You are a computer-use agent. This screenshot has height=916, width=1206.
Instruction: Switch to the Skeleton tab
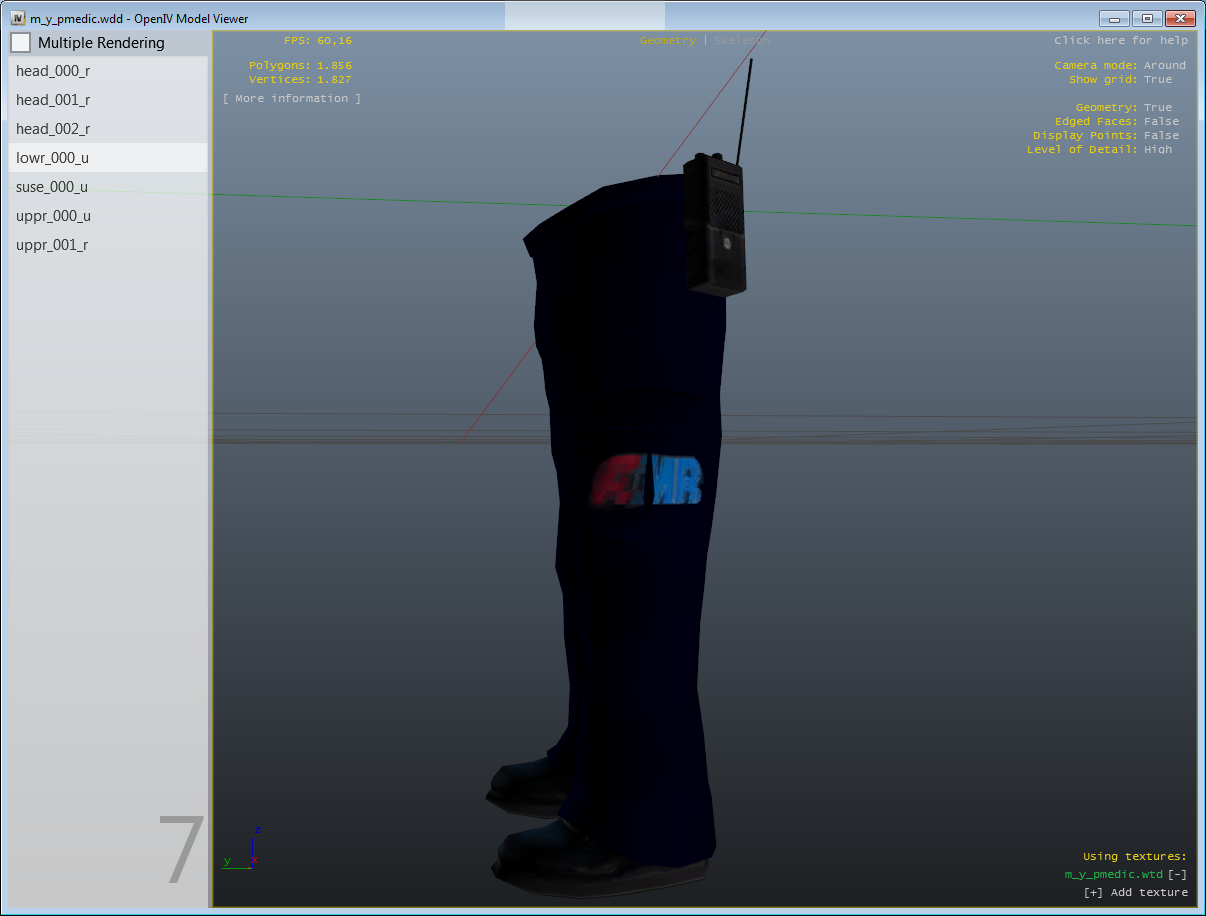tap(742, 41)
